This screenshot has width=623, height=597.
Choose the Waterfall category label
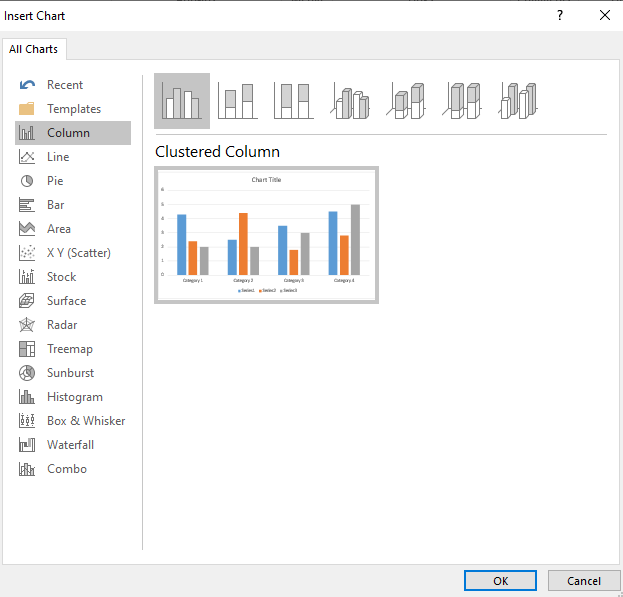[70, 445]
